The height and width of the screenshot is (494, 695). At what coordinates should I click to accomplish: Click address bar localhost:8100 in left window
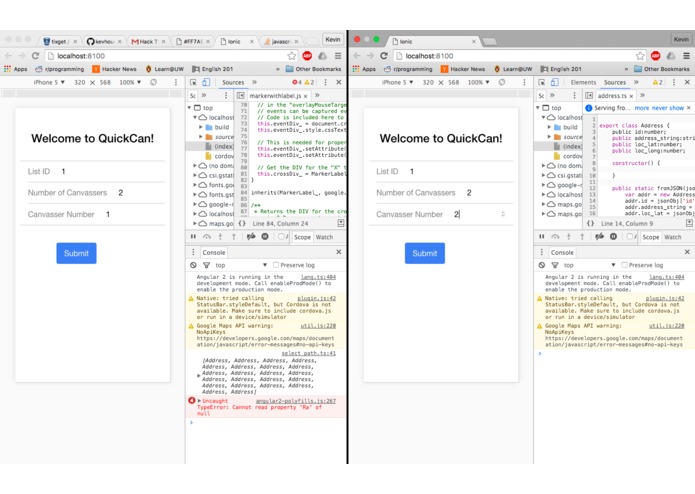(166, 56)
